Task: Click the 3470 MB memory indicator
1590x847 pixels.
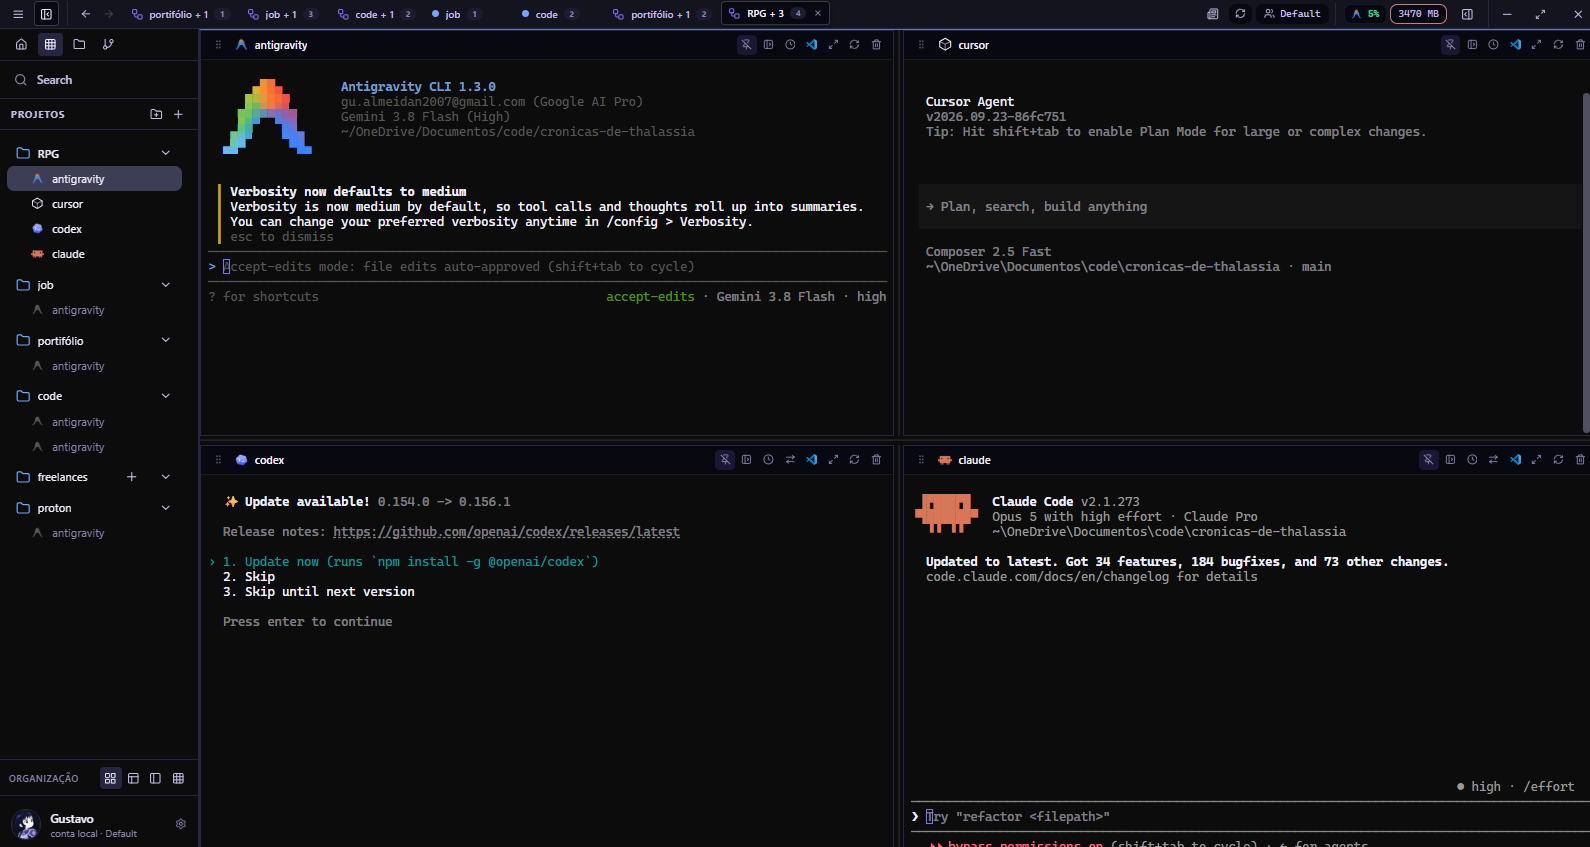Action: point(1418,14)
